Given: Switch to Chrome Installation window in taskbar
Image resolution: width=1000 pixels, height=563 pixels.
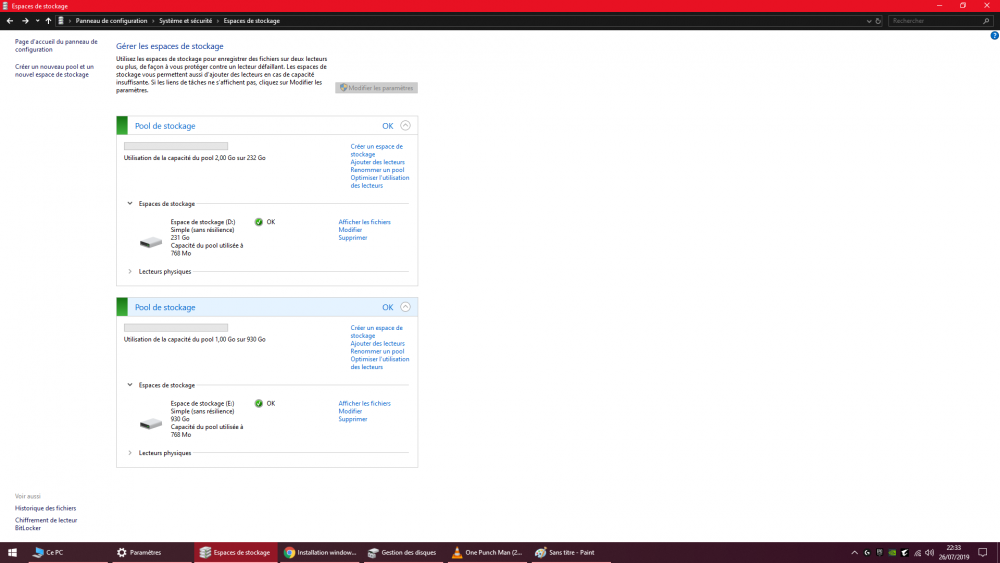Looking at the screenshot, I should pos(321,553).
